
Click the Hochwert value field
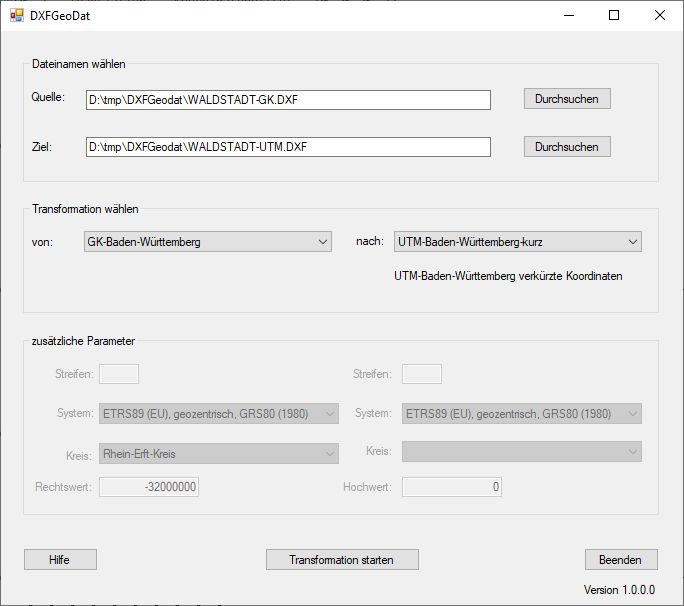[x=451, y=487]
